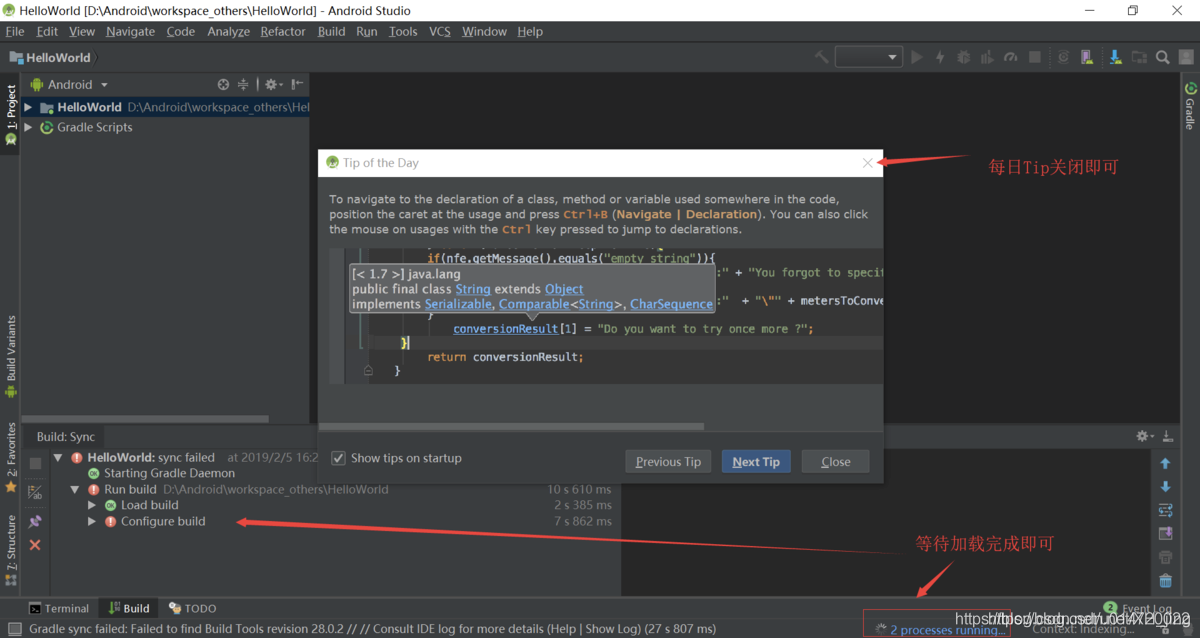The width and height of the screenshot is (1200, 638).
Task: Click the Stop square icon in toolbar
Action: click(x=1035, y=57)
